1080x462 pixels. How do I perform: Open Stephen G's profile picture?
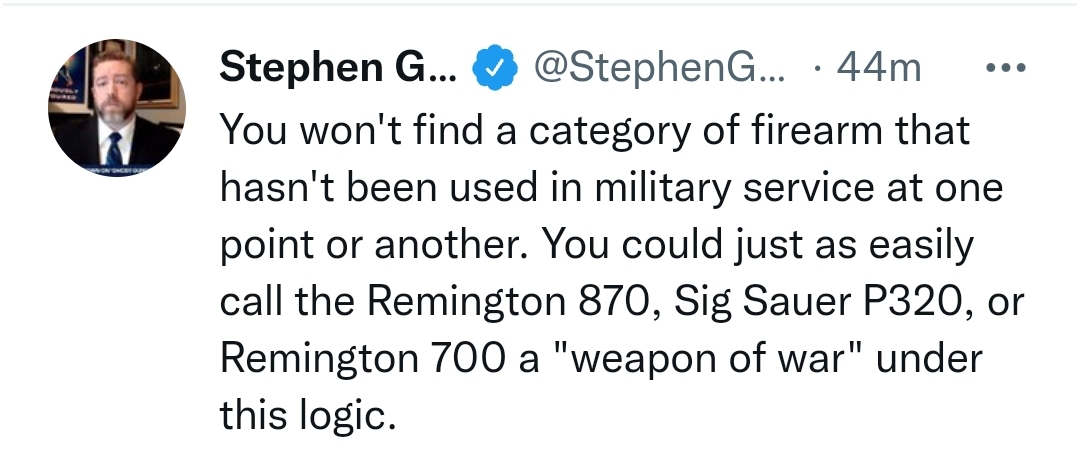pos(116,108)
